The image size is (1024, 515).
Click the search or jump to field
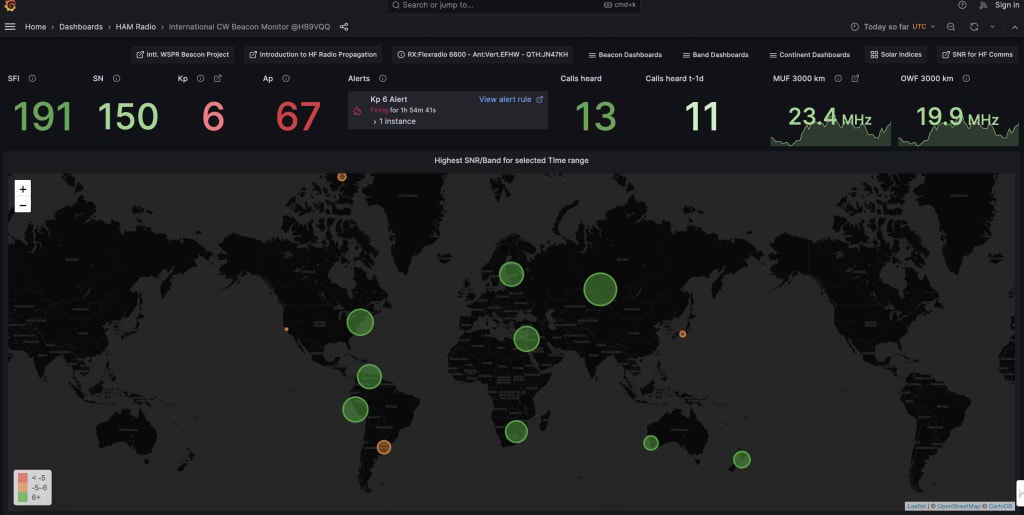pos(500,5)
